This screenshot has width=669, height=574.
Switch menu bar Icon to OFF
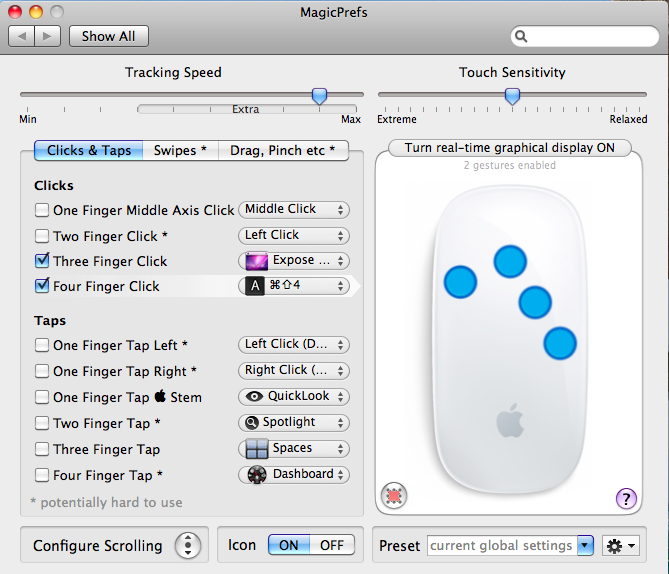(x=332, y=545)
